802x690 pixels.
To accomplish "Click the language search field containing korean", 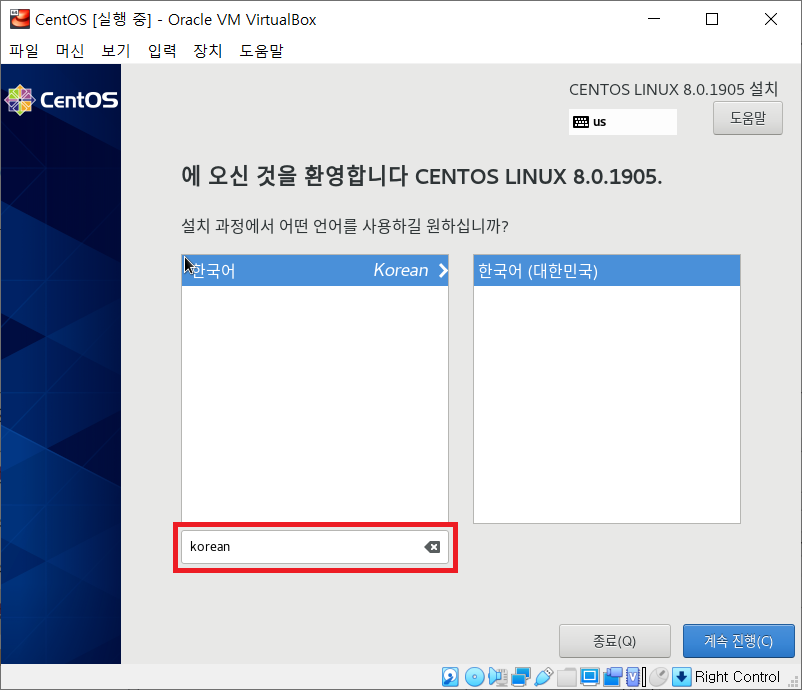I will pos(315,547).
